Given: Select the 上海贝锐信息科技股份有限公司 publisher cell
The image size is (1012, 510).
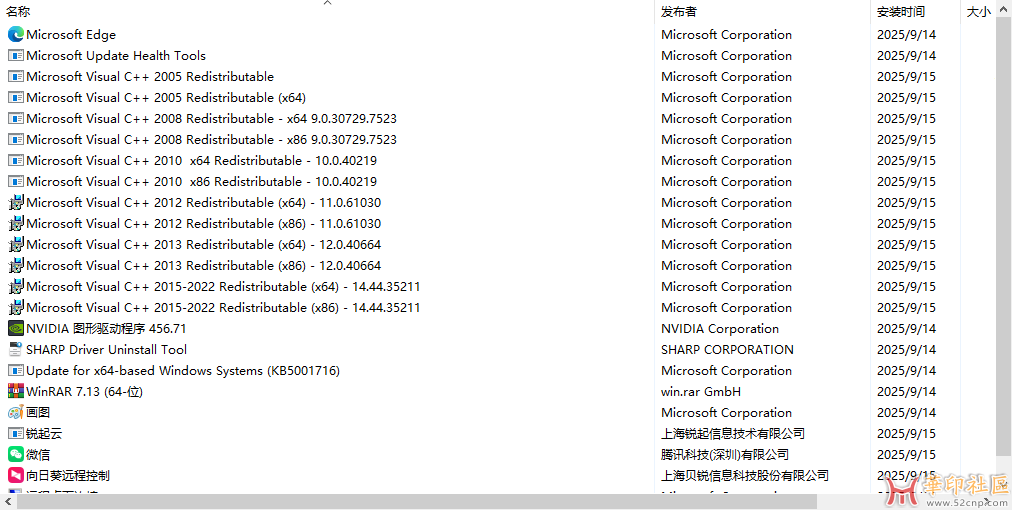Looking at the screenshot, I should coord(745,475).
